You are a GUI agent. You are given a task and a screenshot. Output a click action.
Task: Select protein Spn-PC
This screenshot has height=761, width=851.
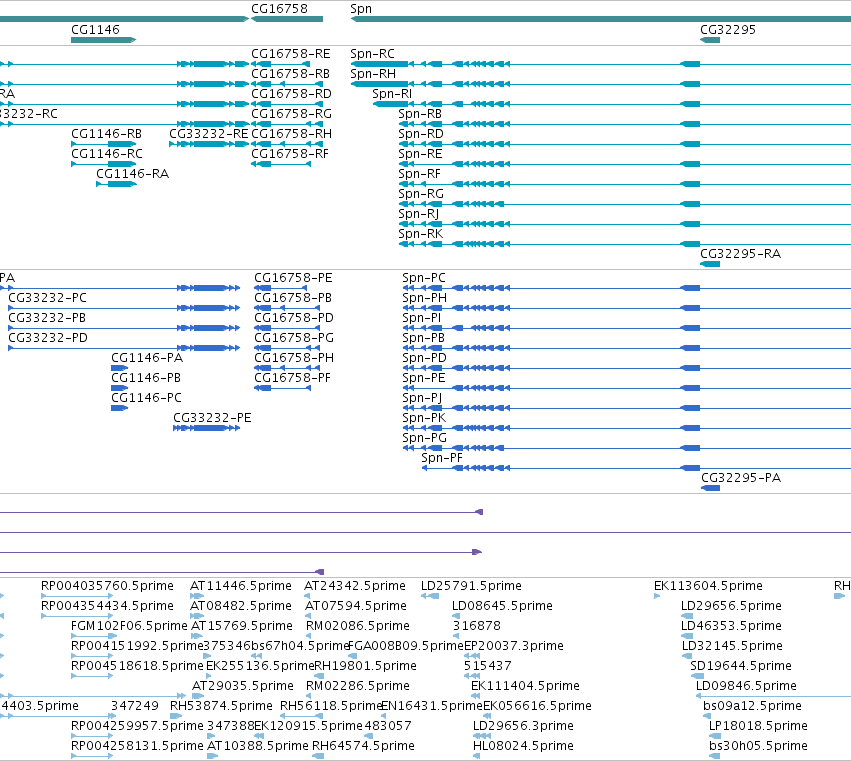pyautogui.click(x=627, y=288)
